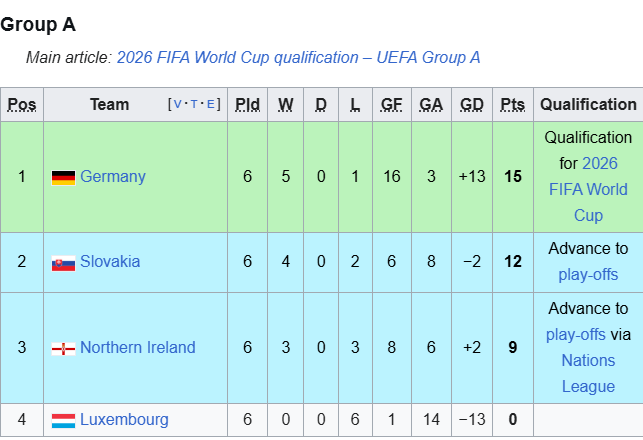The height and width of the screenshot is (440, 643).
Task: Visit the Luxembourg team page
Action: click(124, 420)
